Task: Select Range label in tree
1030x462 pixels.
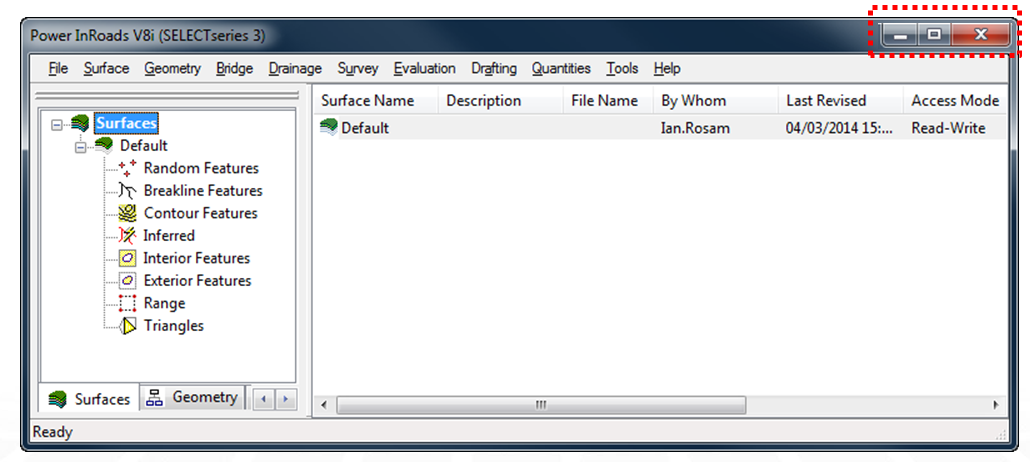Action: 164,303
